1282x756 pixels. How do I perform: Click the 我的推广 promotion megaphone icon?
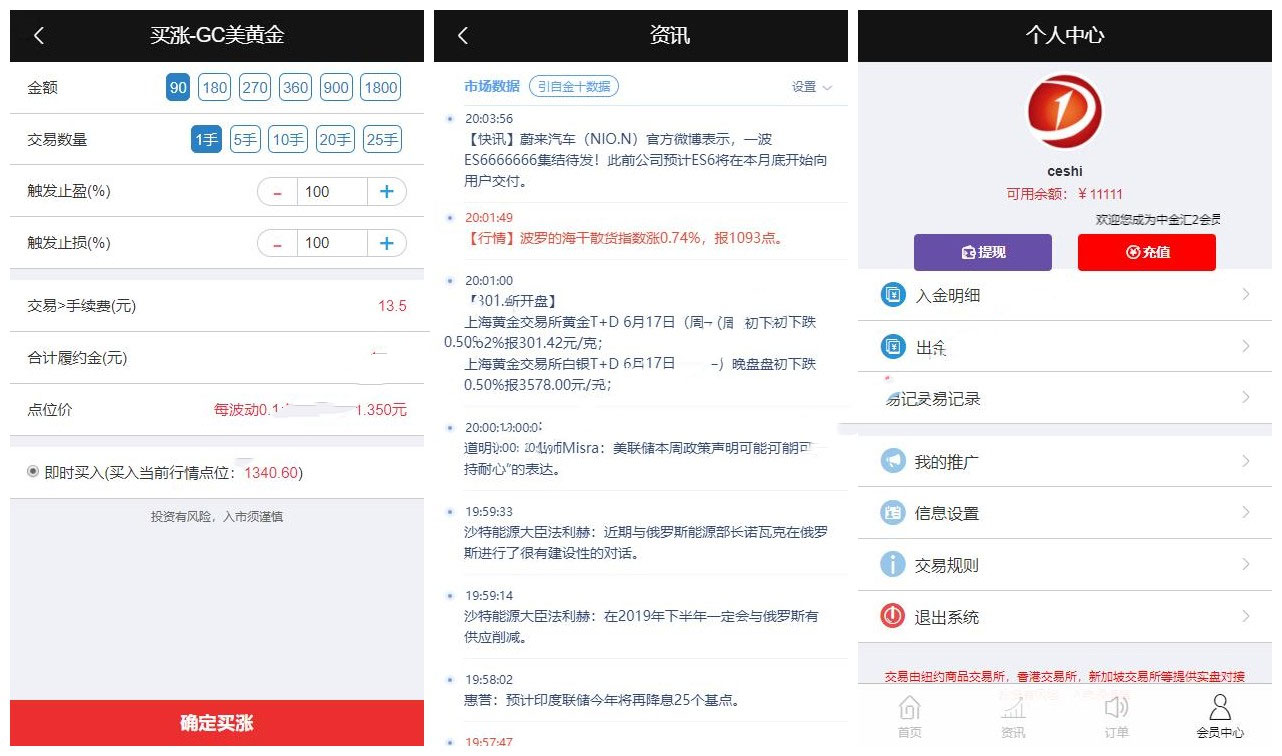[x=891, y=460]
